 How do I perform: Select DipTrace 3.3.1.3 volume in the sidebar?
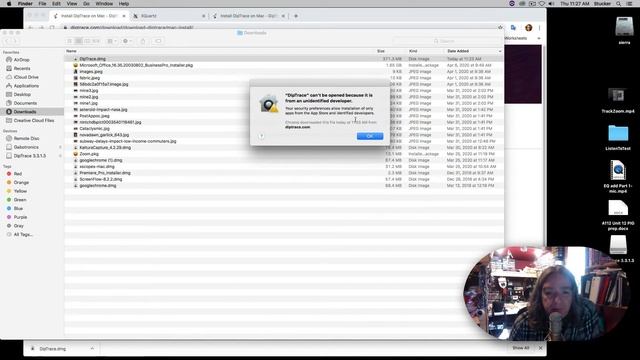(29, 156)
